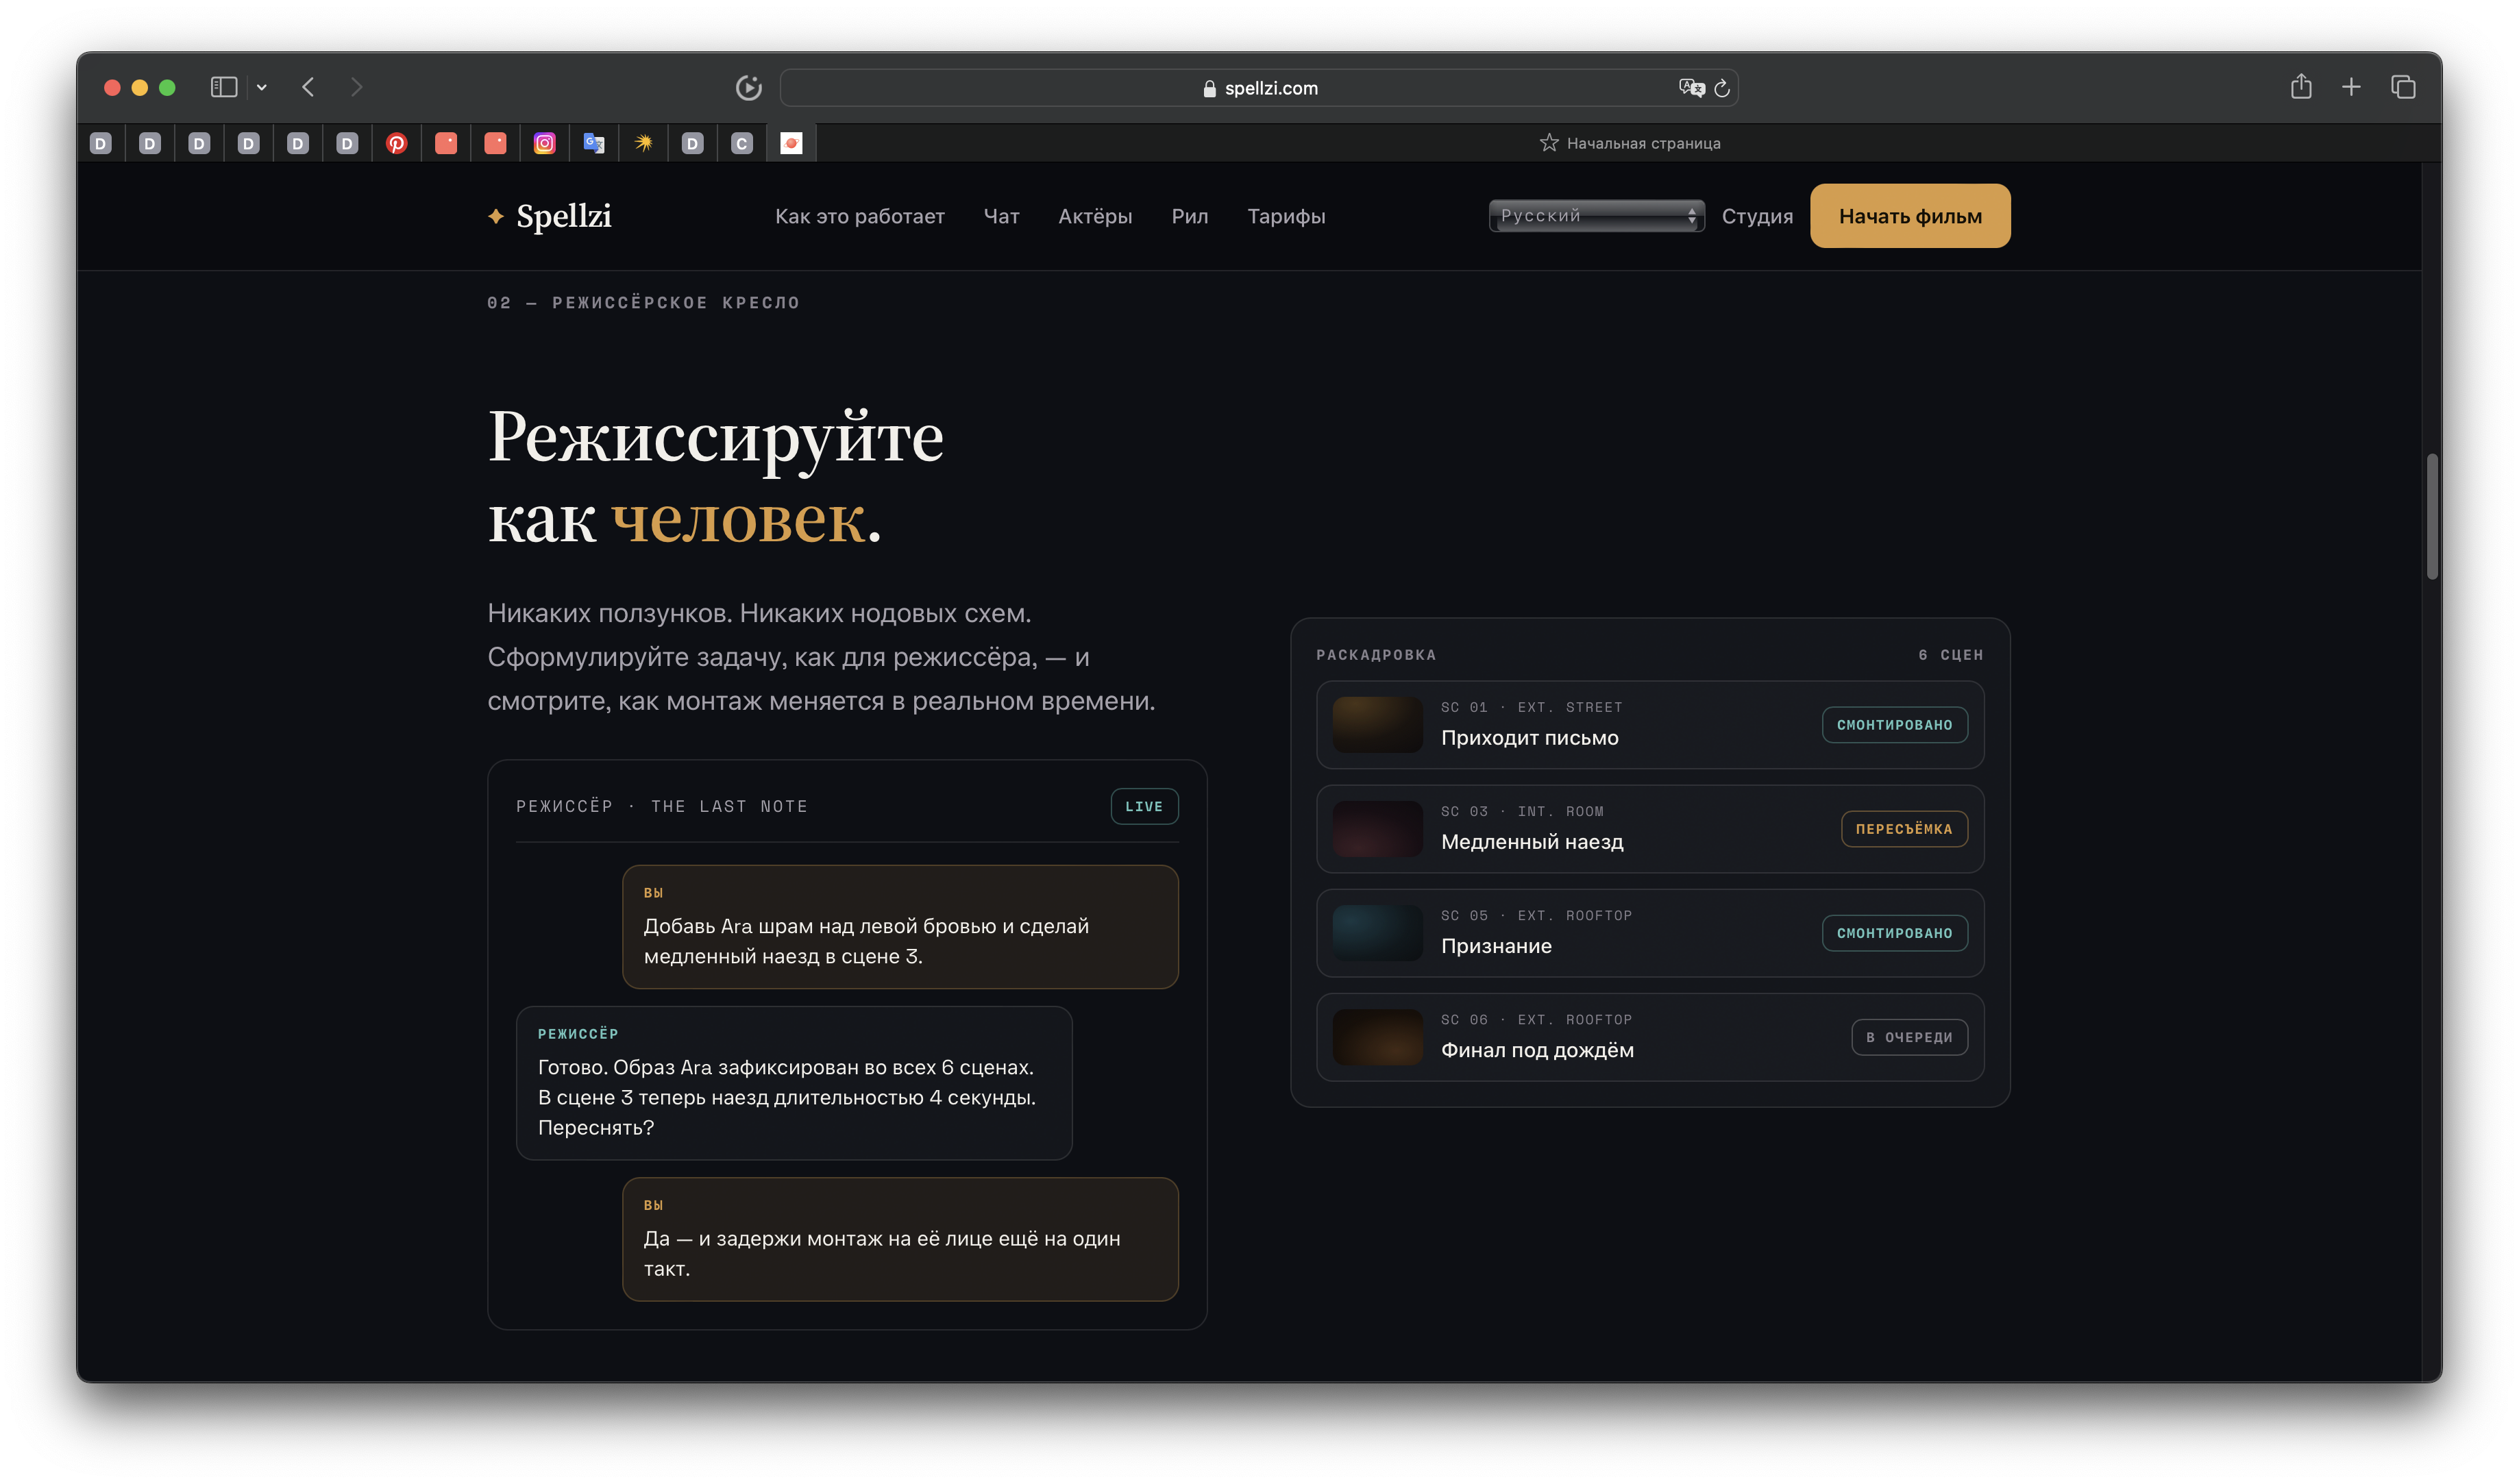
Task: Click the Студия link
Action: coord(1757,216)
